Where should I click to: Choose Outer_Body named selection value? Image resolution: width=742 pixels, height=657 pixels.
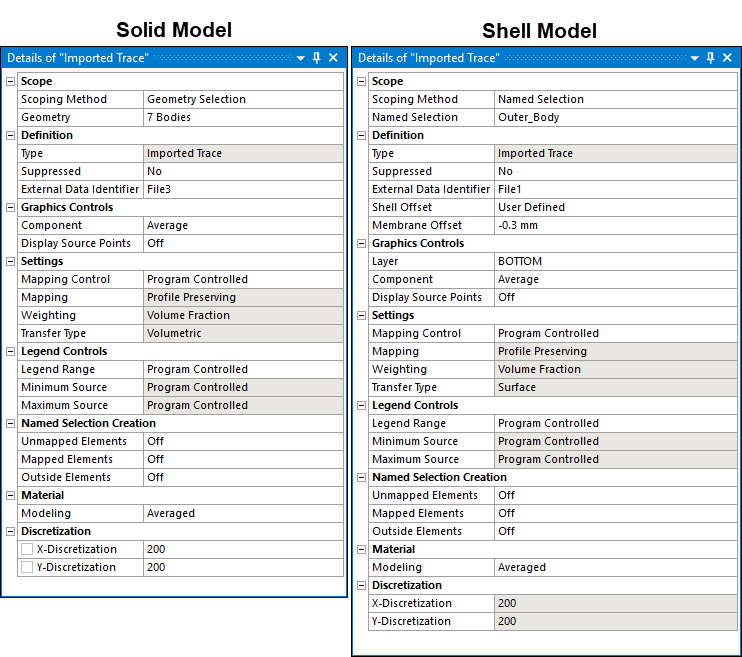(616, 117)
